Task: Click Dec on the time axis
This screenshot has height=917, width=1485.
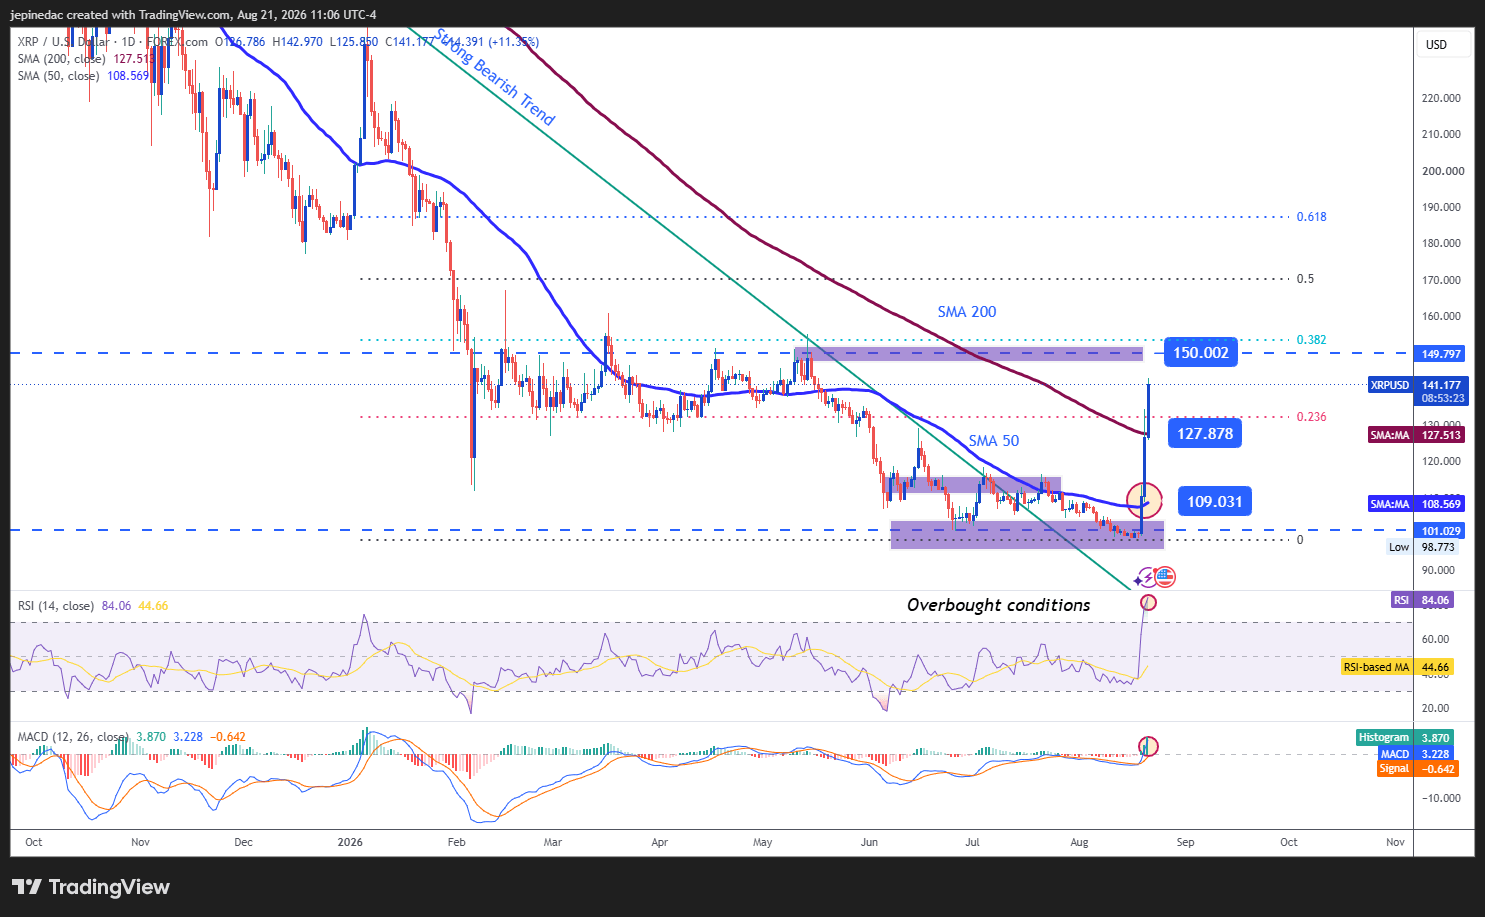Action: click(244, 842)
